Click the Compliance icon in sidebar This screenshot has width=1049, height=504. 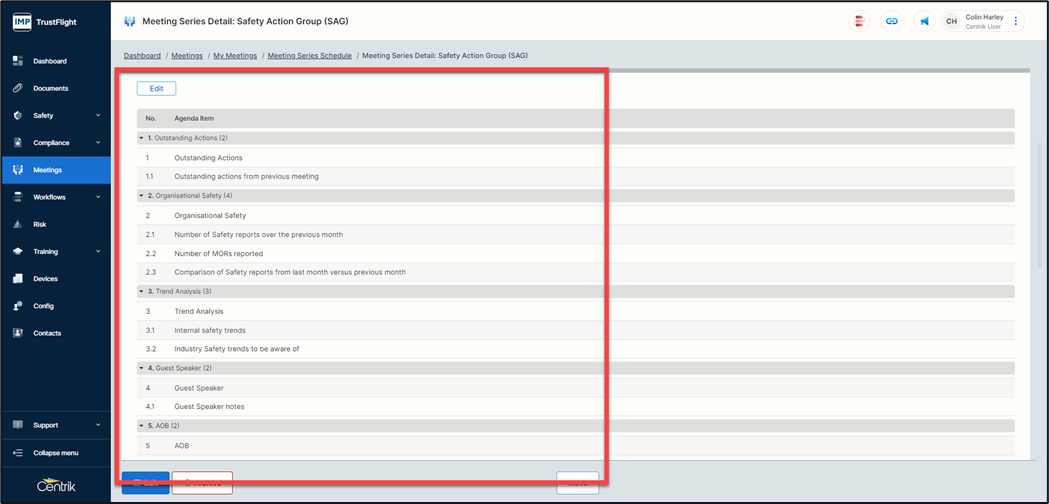(x=18, y=143)
